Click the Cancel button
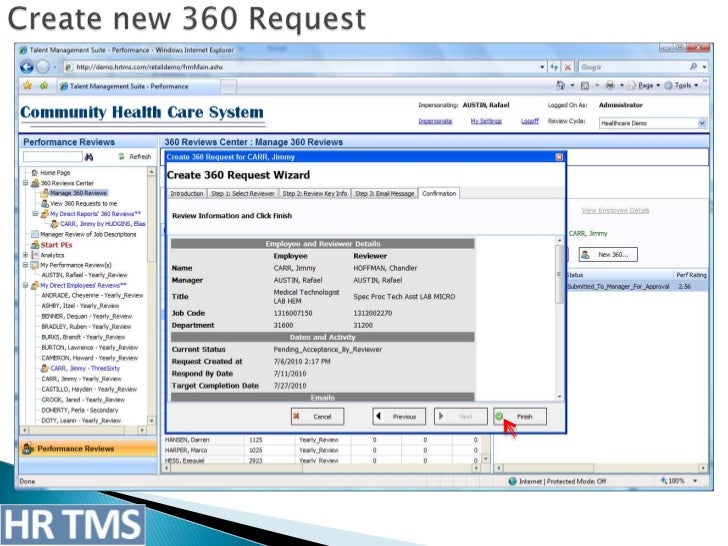This screenshot has height=546, width=728. click(318, 416)
